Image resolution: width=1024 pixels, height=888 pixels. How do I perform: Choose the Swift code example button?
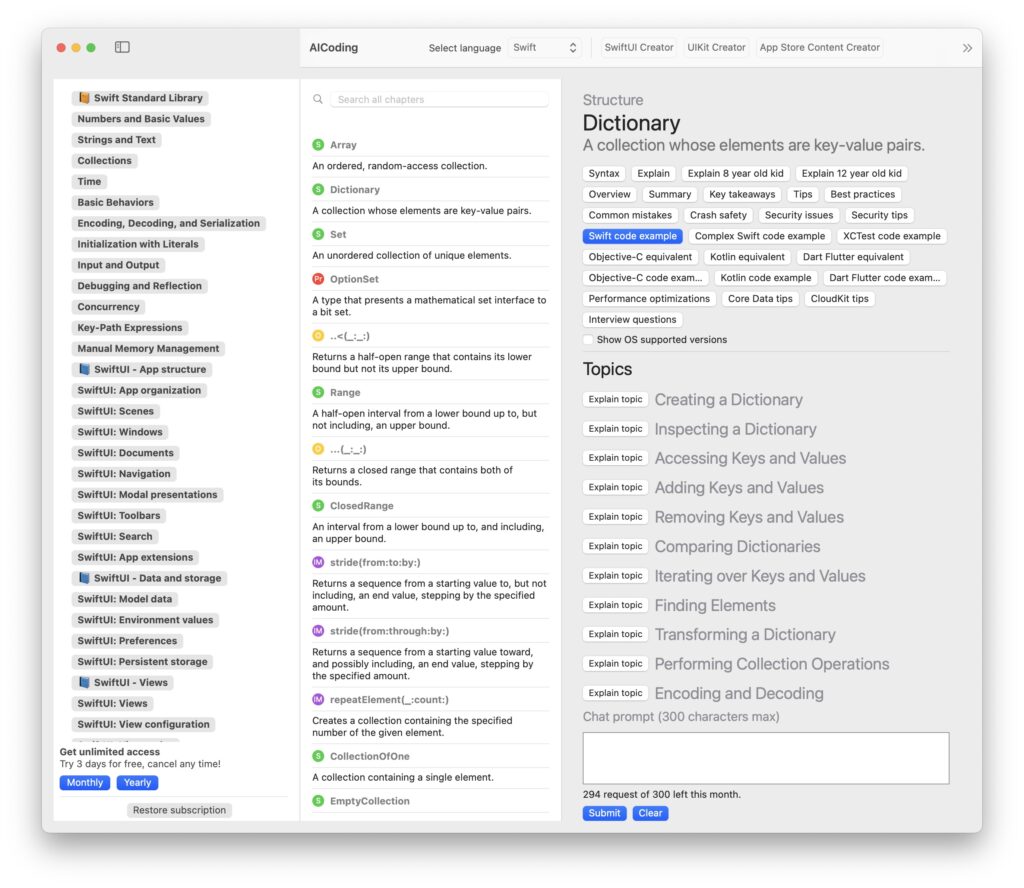coord(632,236)
